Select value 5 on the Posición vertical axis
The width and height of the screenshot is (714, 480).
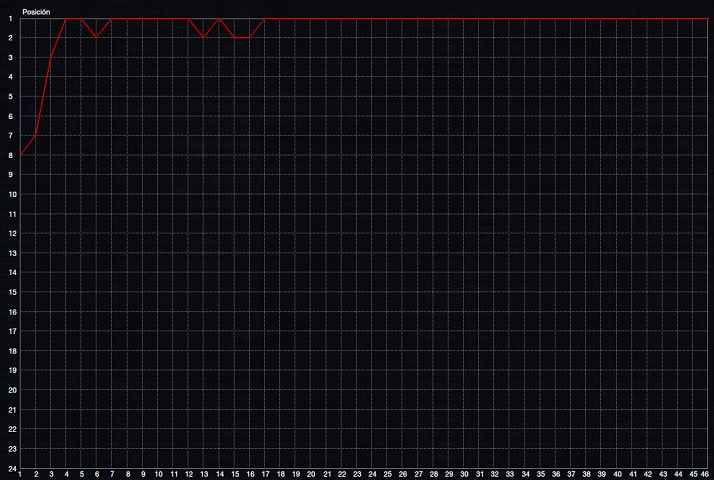[10, 97]
